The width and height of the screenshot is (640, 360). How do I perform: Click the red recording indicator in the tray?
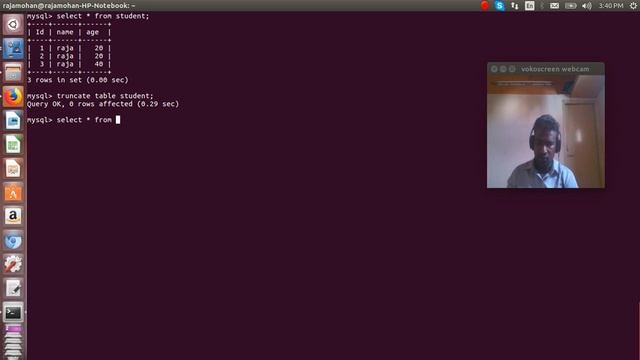click(x=484, y=5)
